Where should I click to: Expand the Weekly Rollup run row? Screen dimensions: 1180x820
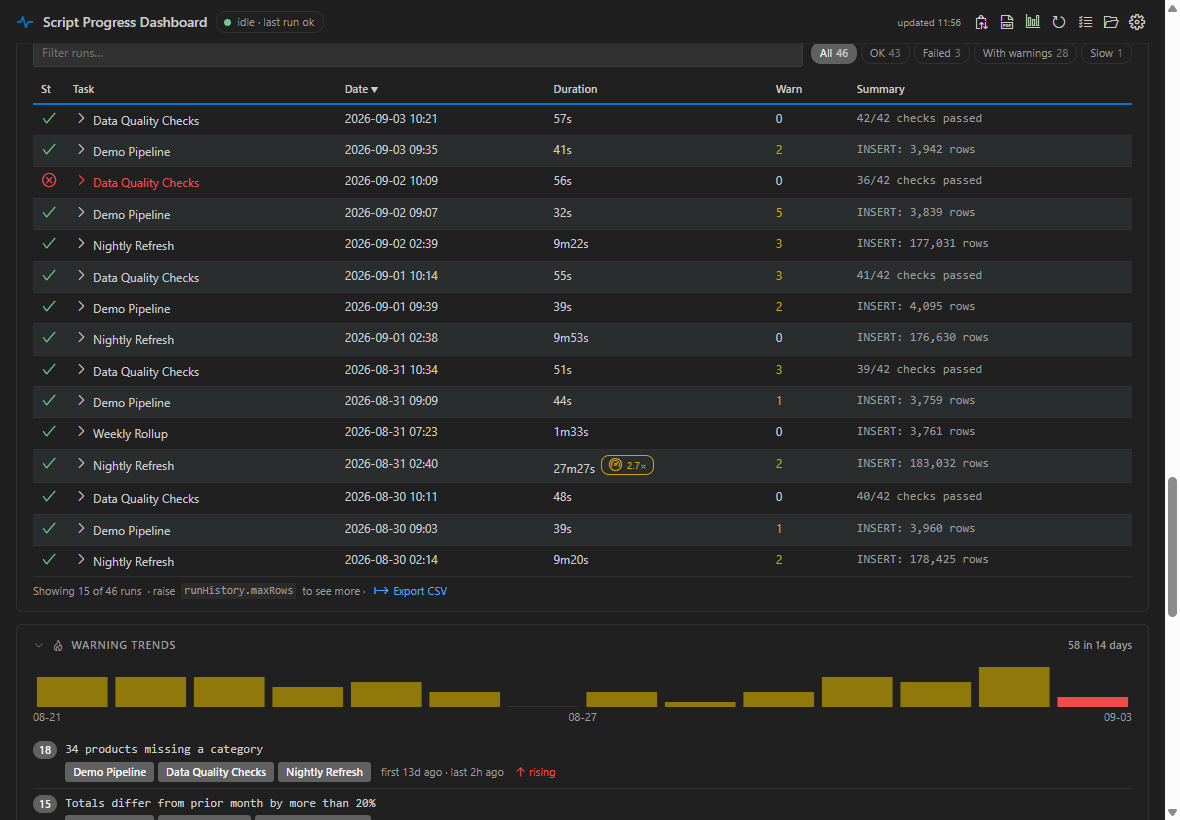(x=81, y=432)
